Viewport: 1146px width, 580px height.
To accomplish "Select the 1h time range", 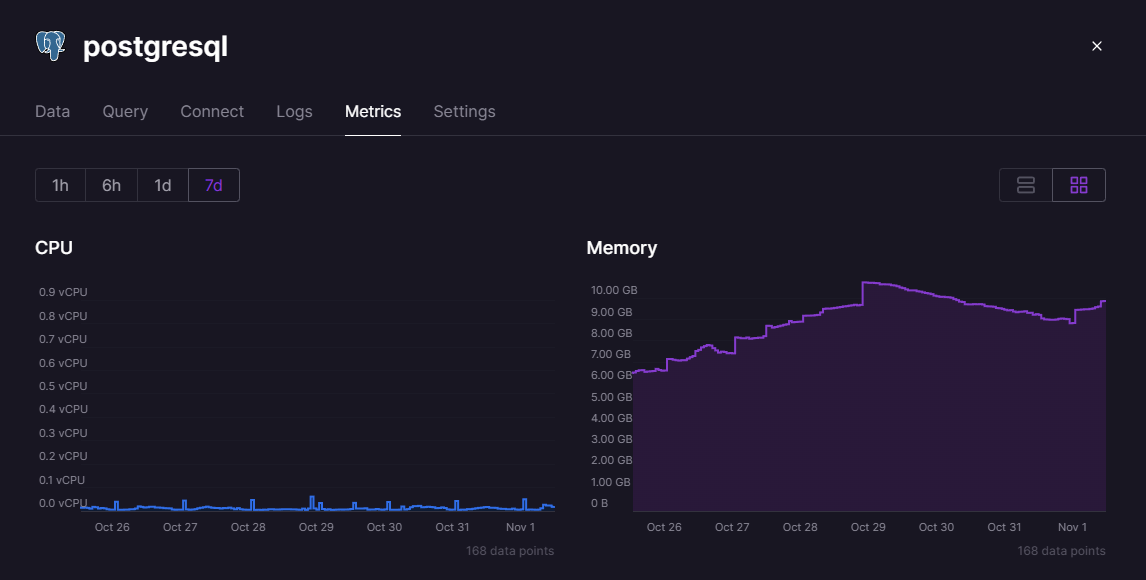I will tap(59, 184).
